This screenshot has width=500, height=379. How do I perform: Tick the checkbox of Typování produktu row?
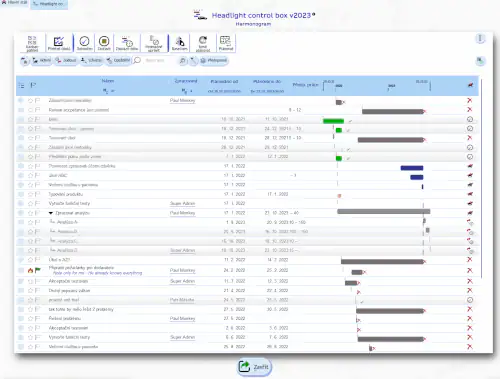point(21,194)
